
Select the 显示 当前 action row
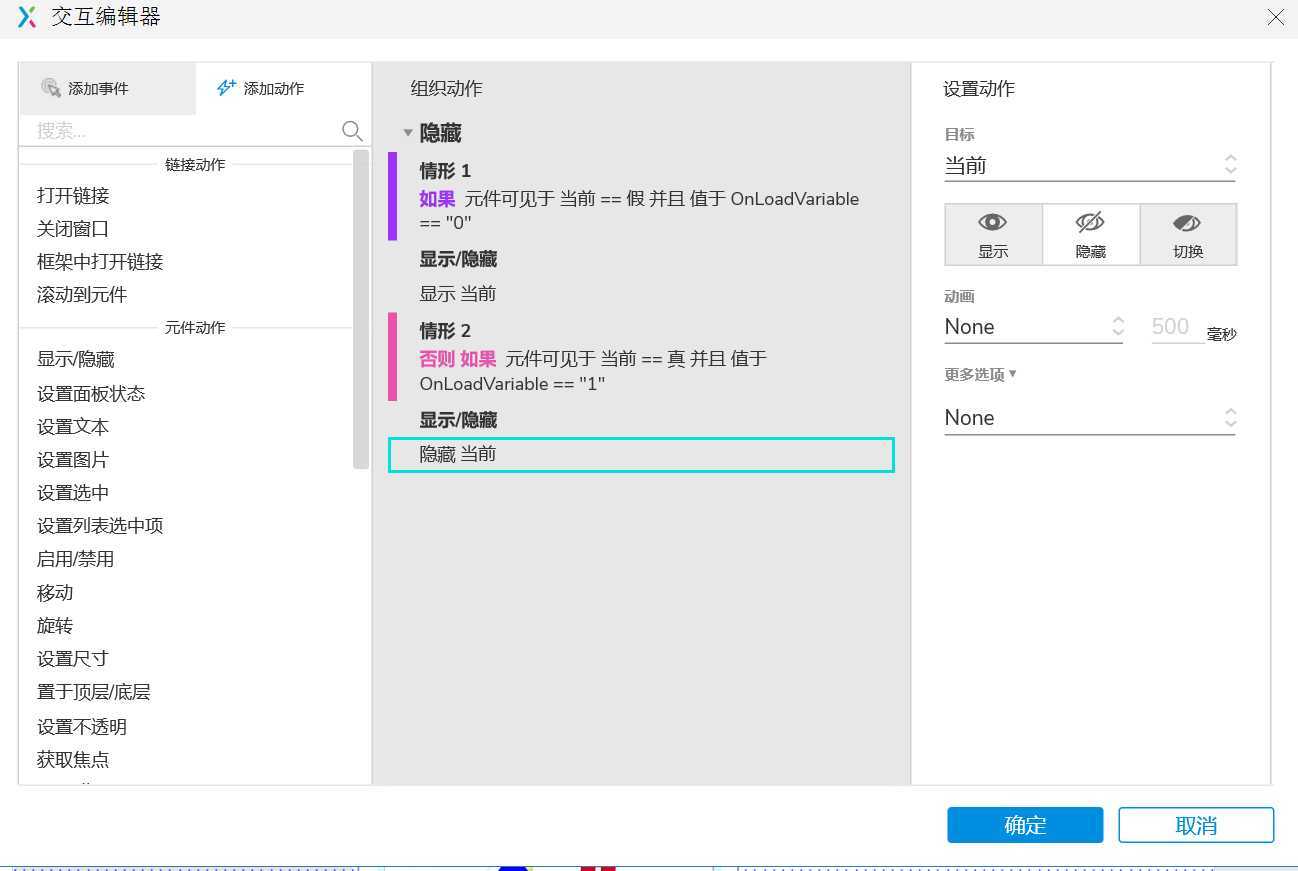click(x=640, y=294)
